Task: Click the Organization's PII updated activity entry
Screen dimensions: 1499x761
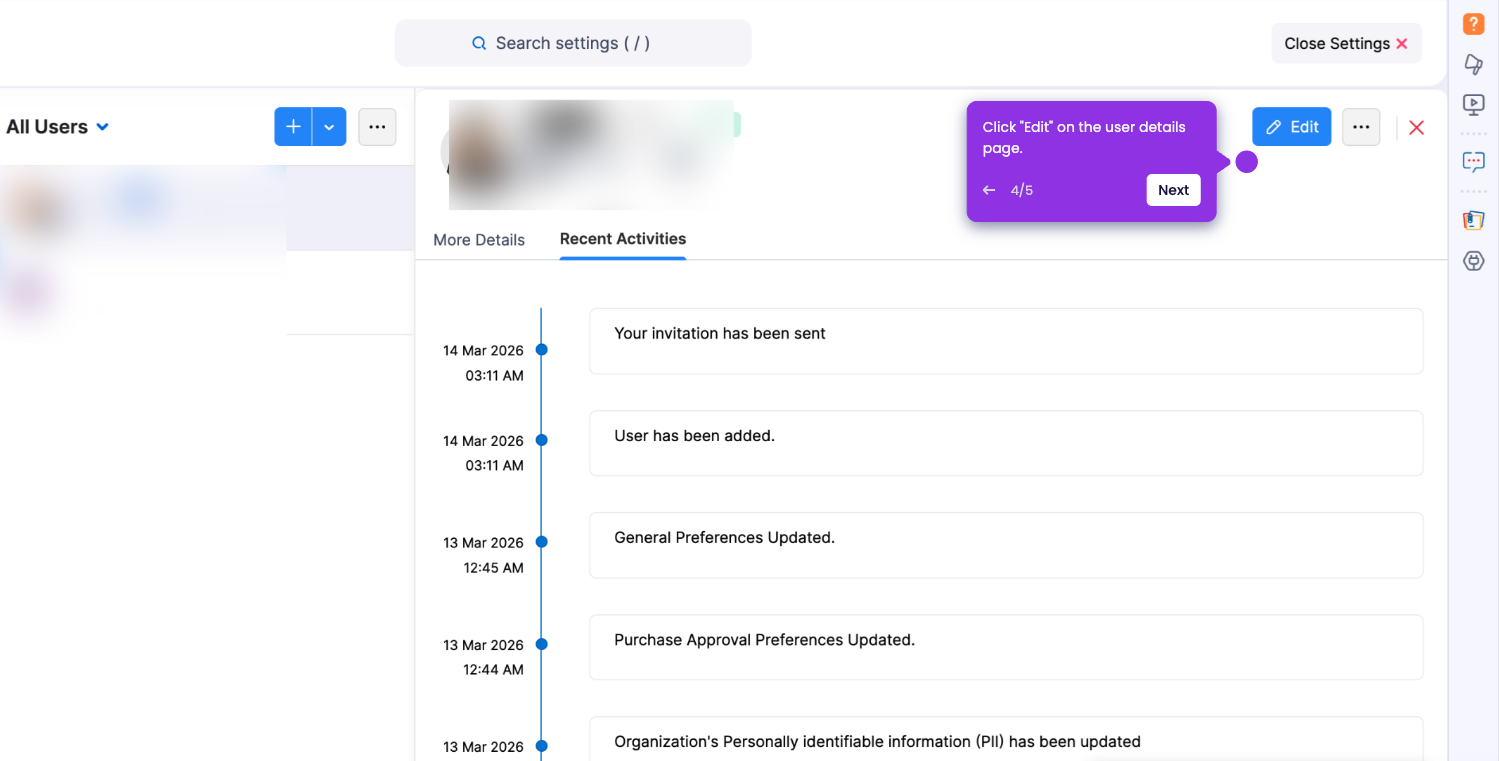Action: pyautogui.click(x=1006, y=739)
